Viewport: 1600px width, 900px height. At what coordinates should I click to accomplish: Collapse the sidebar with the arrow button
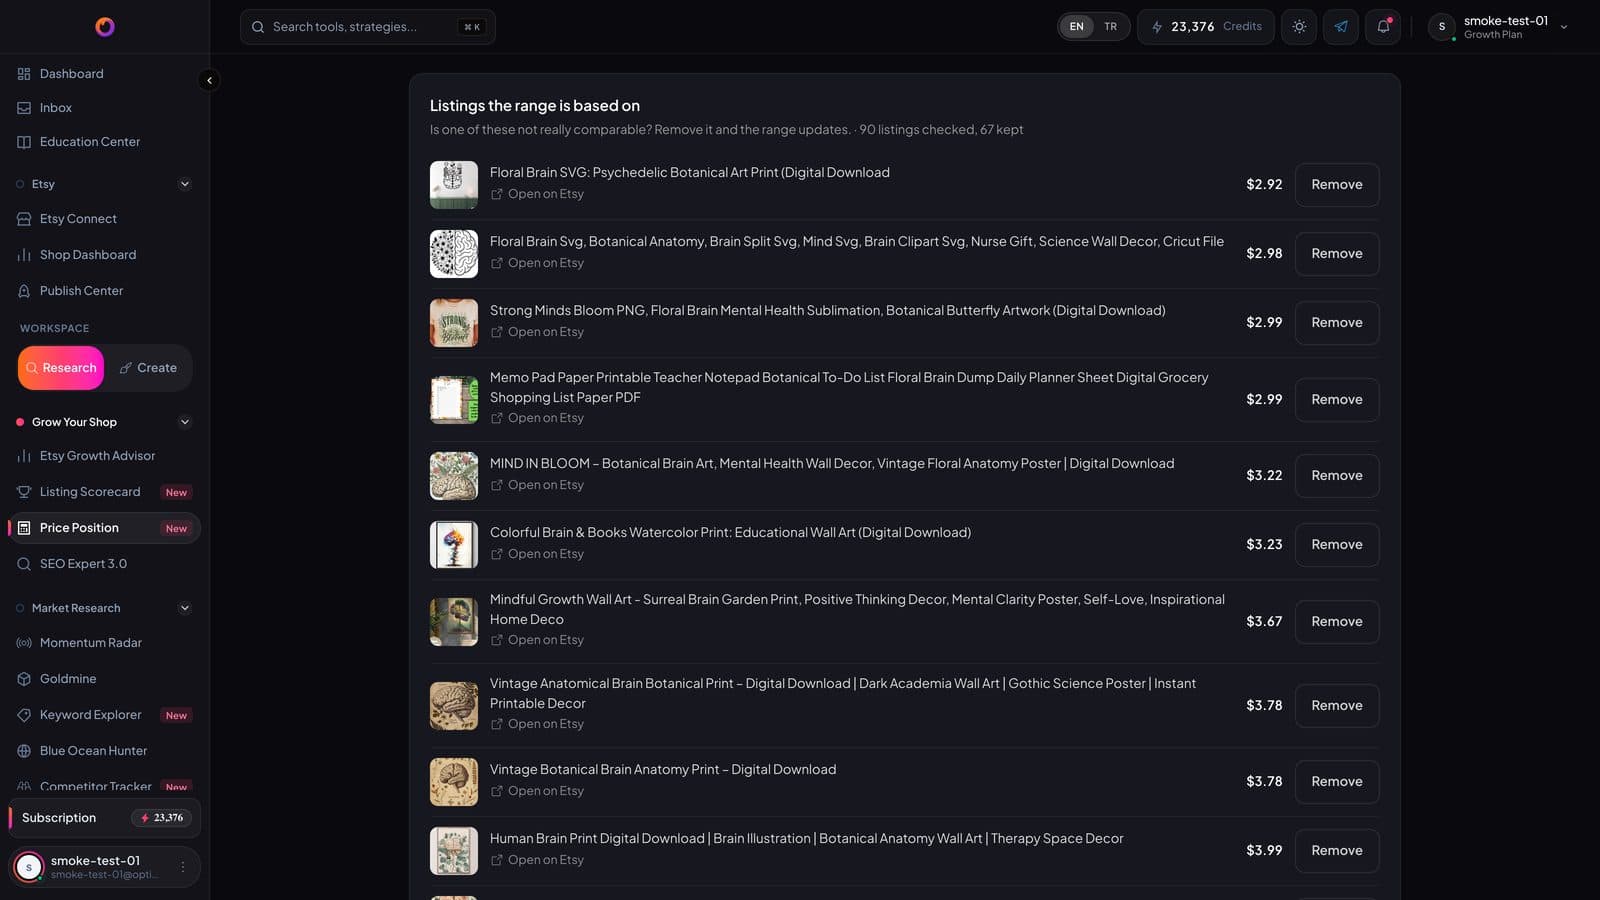209,80
